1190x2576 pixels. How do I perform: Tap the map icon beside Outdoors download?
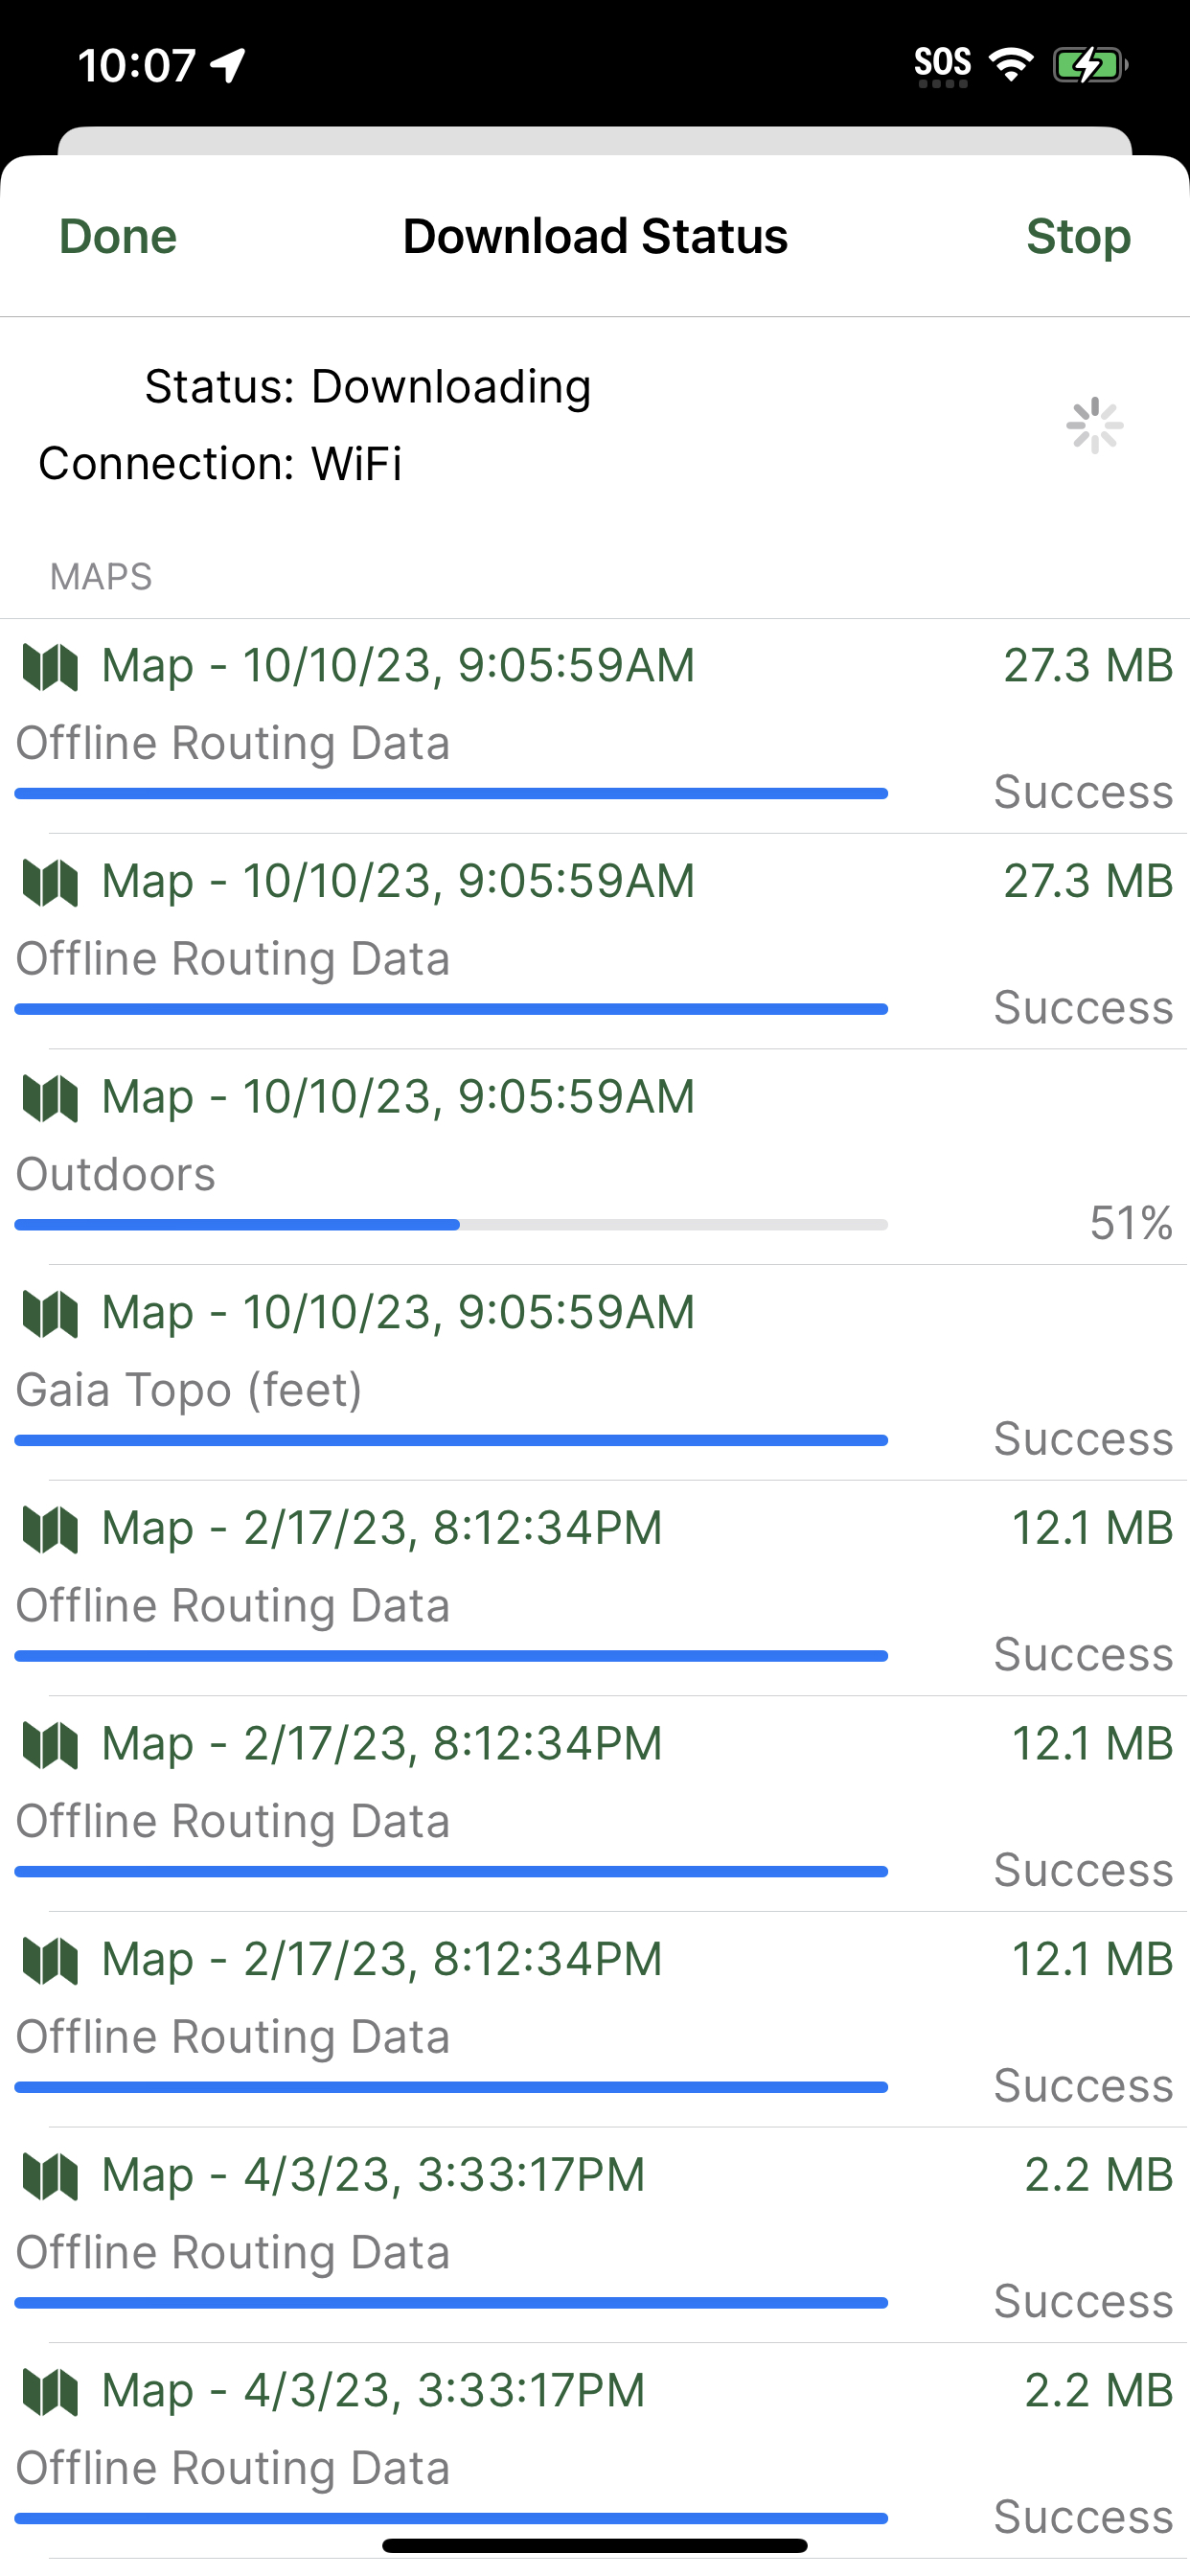click(50, 1098)
